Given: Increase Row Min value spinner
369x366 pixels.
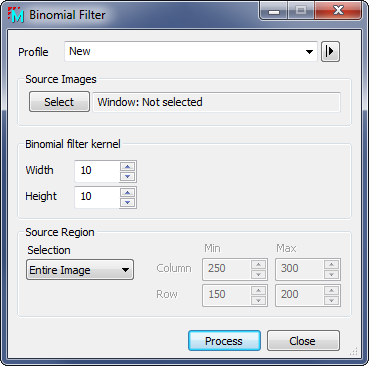Looking at the screenshot, I should (x=258, y=291).
